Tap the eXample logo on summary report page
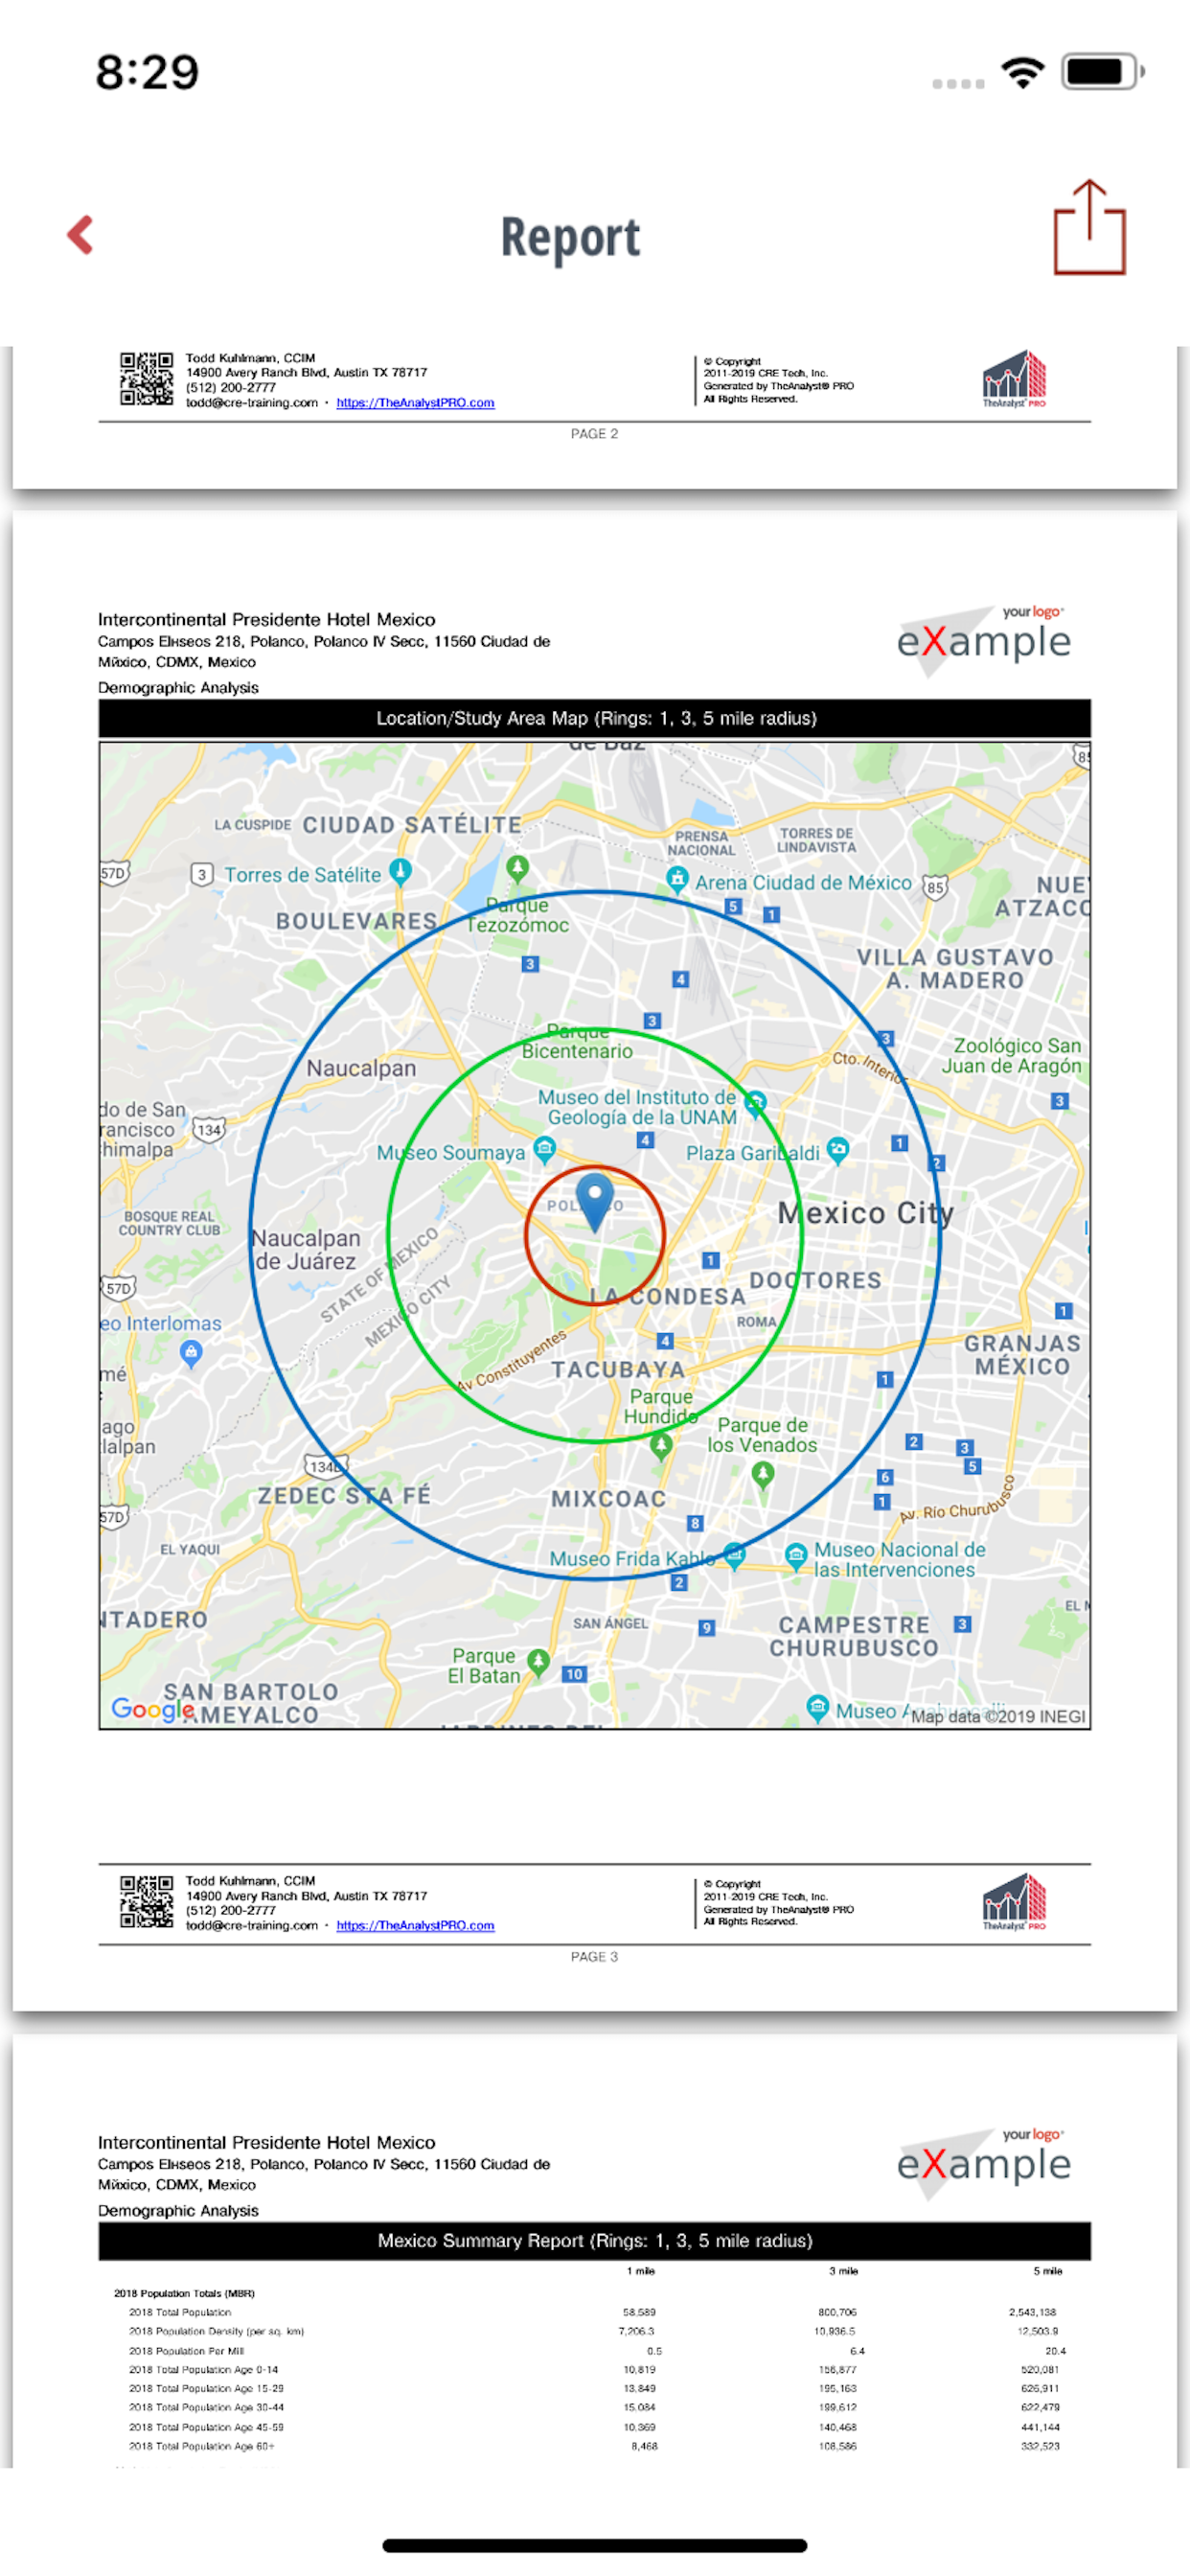 tap(983, 2163)
